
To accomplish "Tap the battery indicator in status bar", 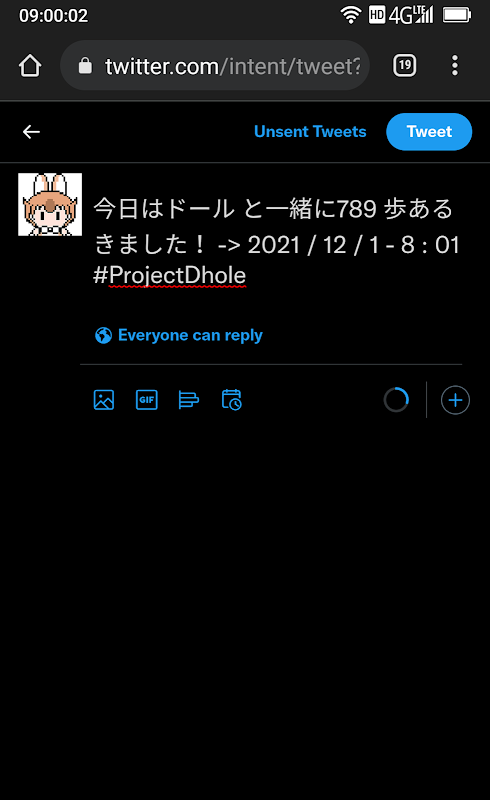I will point(457,15).
